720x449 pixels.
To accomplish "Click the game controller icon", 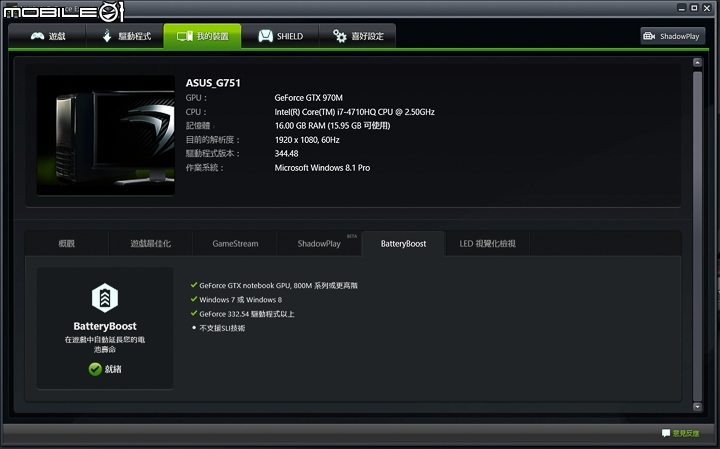I will [37, 36].
